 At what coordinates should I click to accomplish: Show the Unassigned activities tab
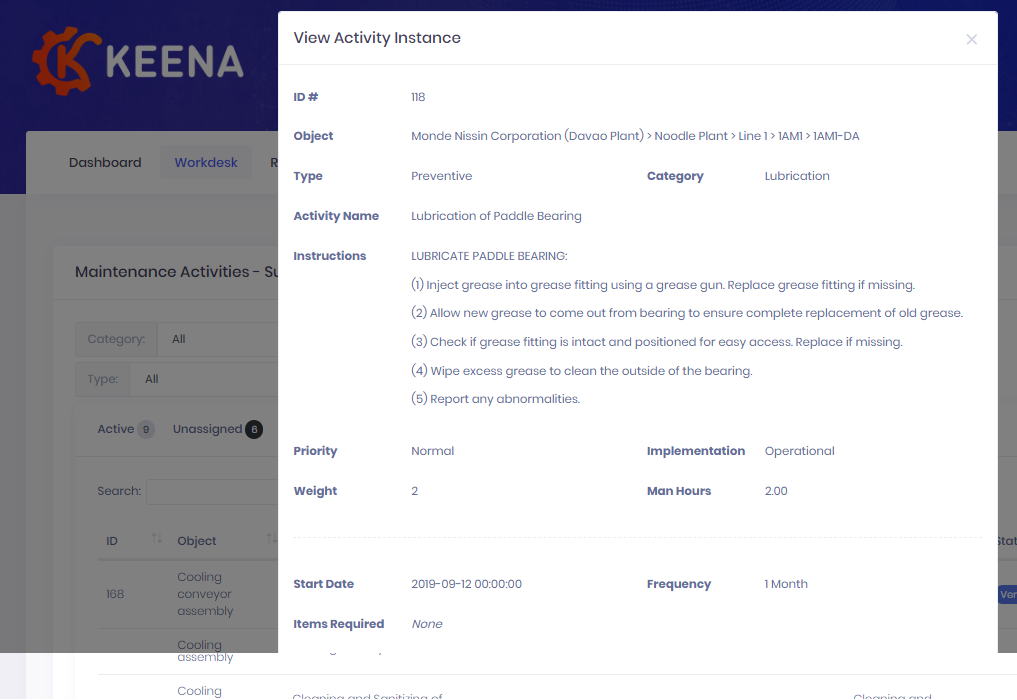coord(208,429)
